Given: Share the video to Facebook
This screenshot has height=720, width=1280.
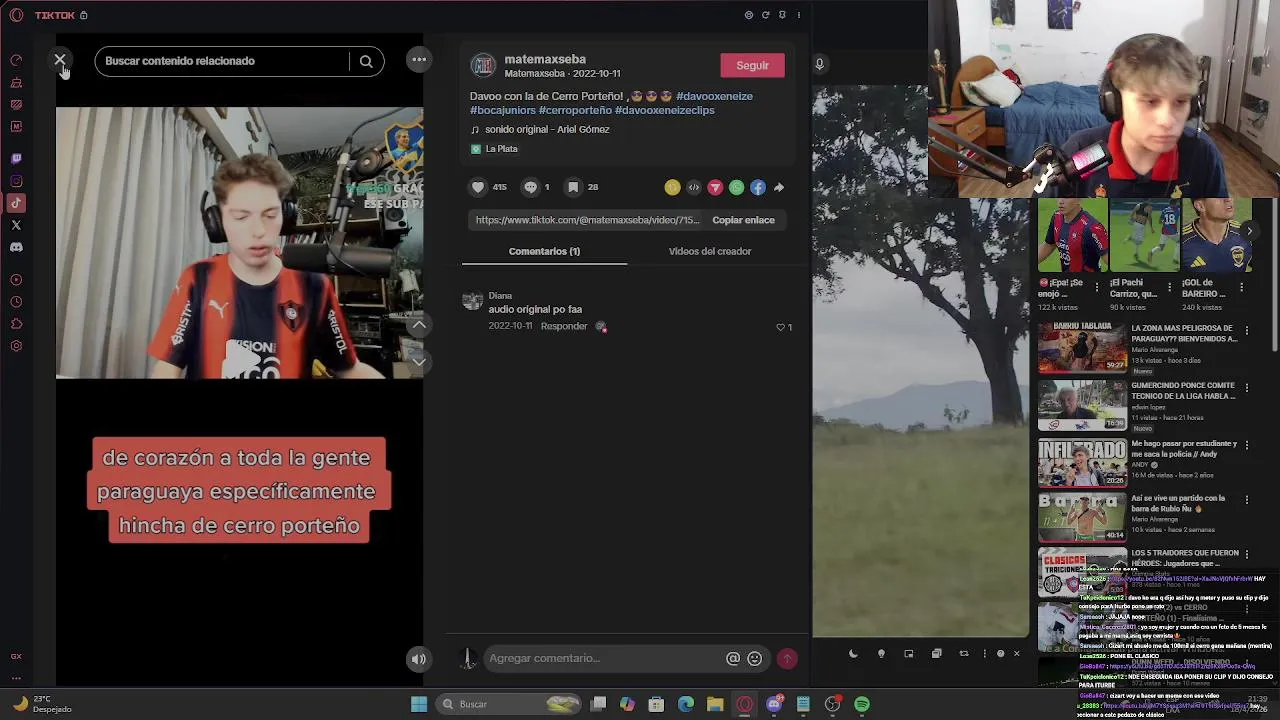Looking at the screenshot, I should [758, 187].
